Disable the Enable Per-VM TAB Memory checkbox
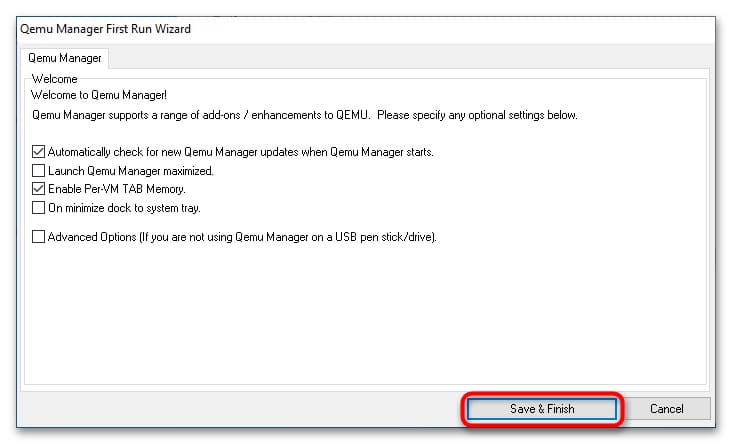Image resolution: width=732 pixels, height=444 pixels. click(39, 189)
